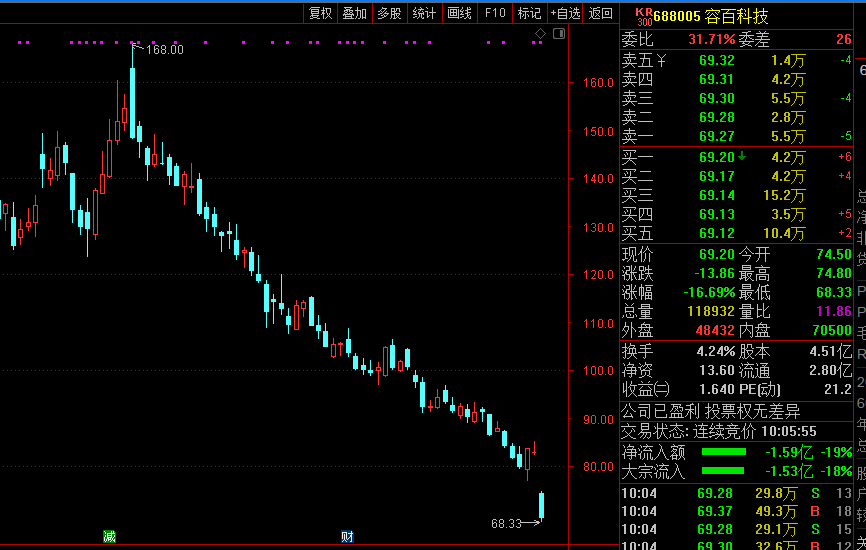866x550 pixels.
Task: Click the ¥ icon beside 卖五
Action: tap(661, 61)
